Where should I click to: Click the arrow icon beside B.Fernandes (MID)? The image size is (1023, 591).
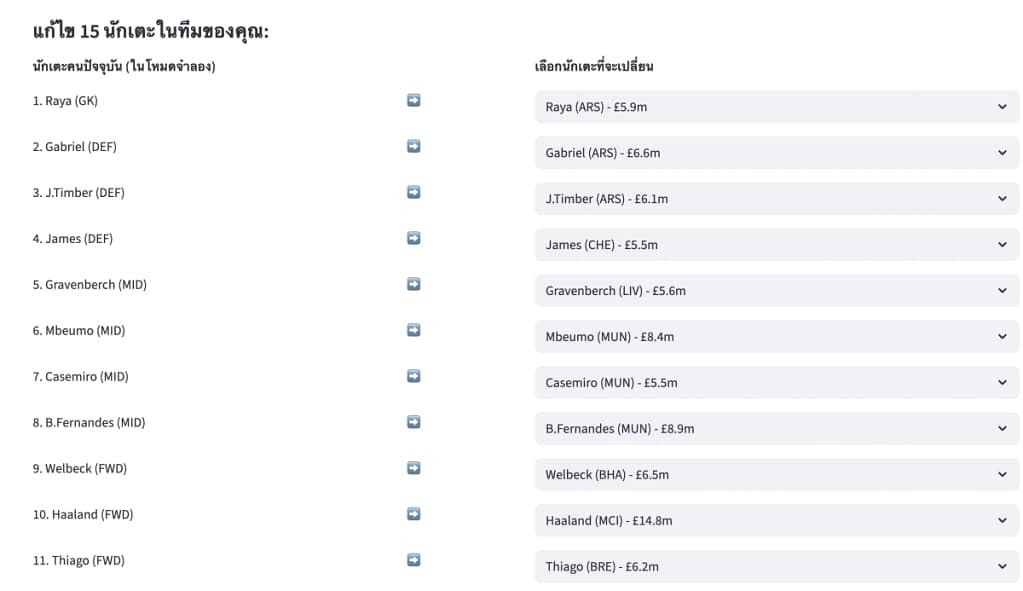click(413, 422)
